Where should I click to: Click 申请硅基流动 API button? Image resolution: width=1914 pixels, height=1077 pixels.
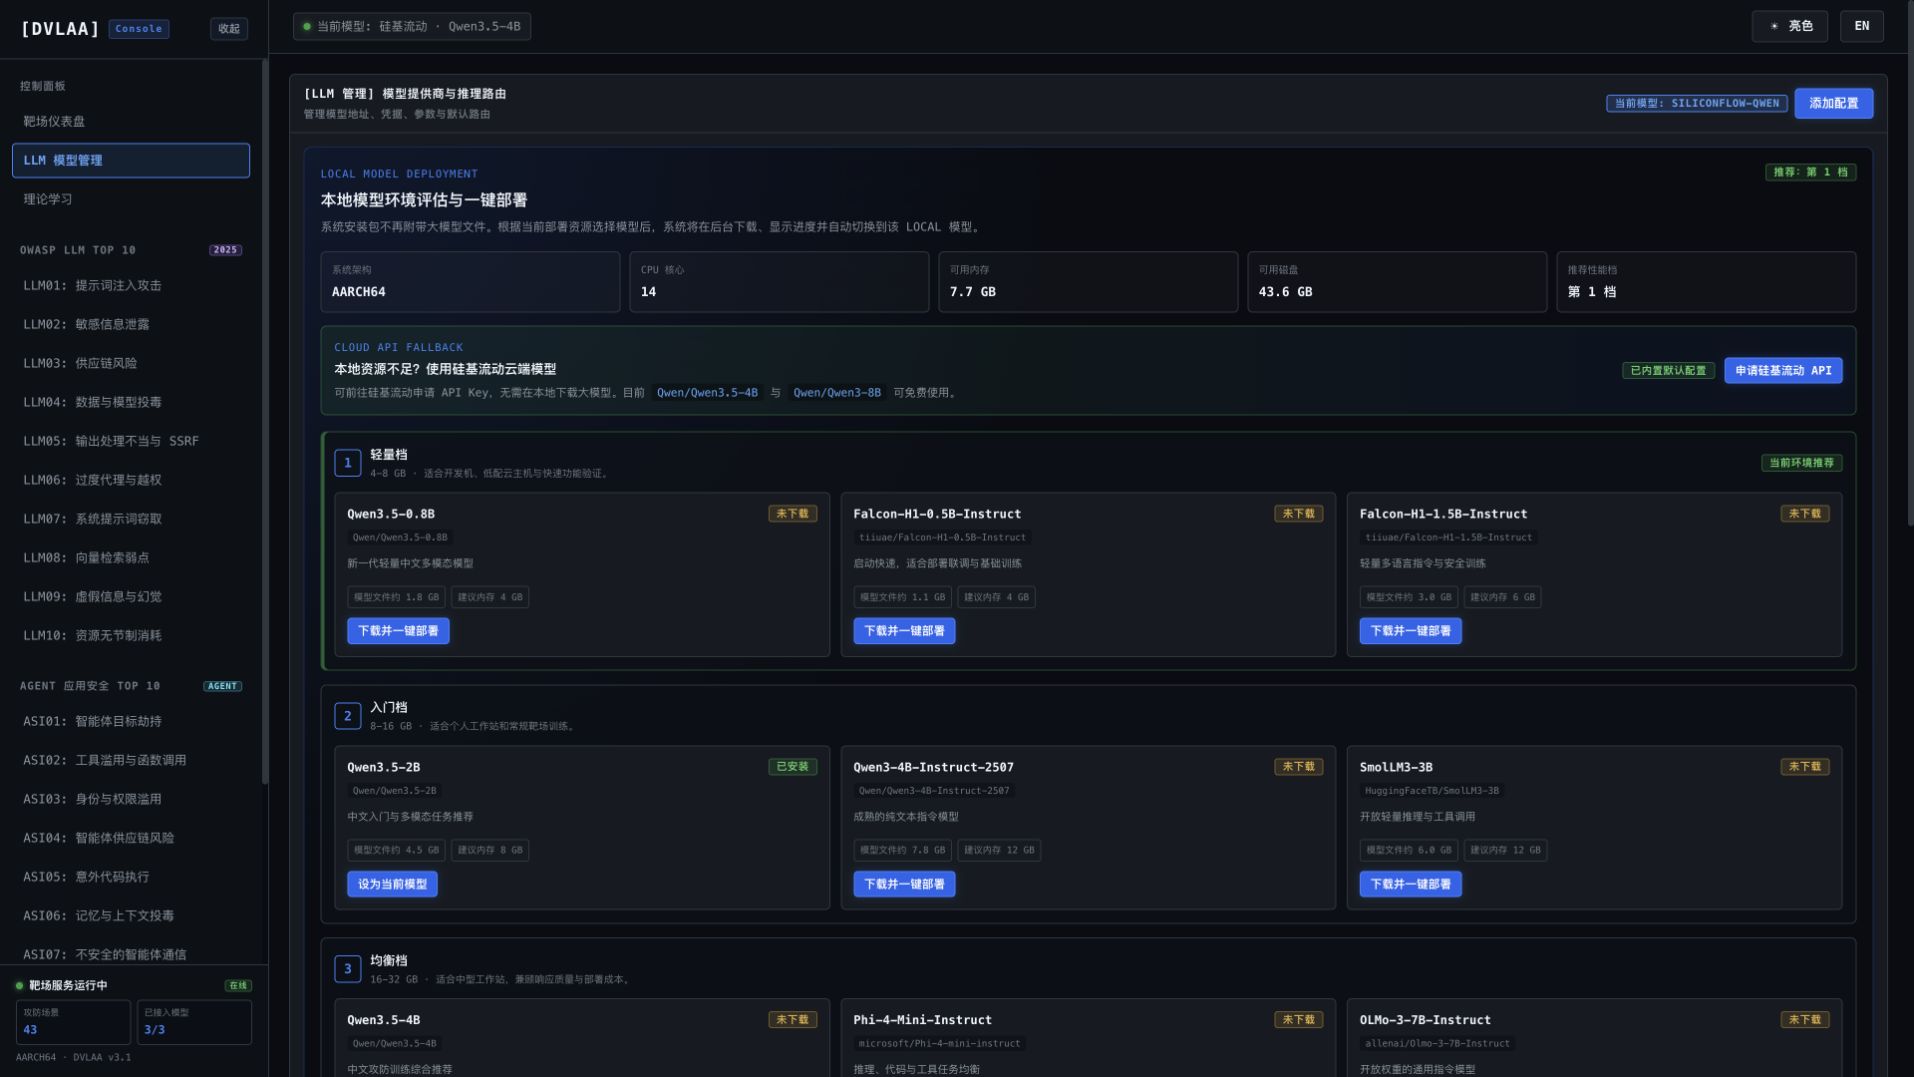(x=1783, y=370)
